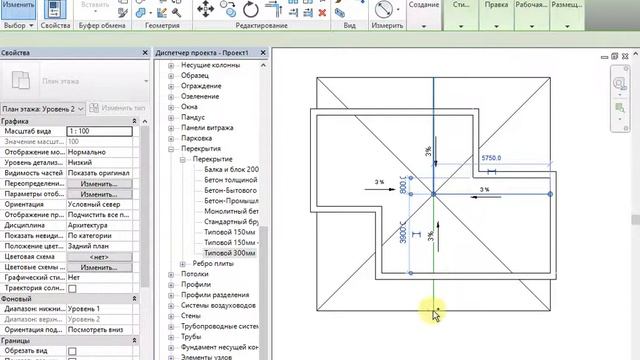Viewport: 640px width, 360px height.
Task: Collapse the Границы properties group
Action: (x=134, y=340)
